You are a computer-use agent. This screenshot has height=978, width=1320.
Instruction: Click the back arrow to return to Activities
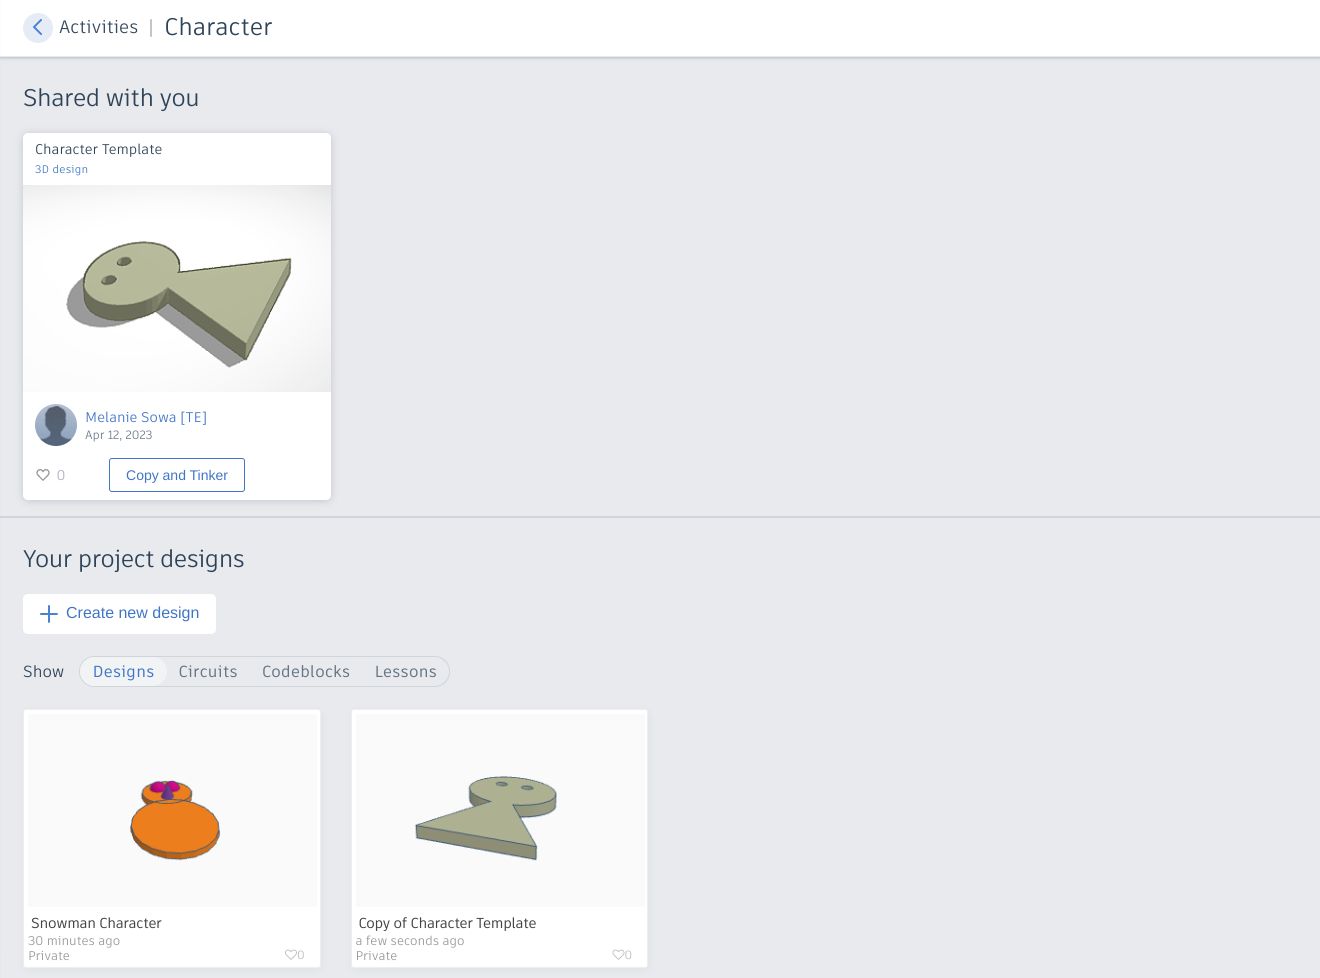coord(38,28)
